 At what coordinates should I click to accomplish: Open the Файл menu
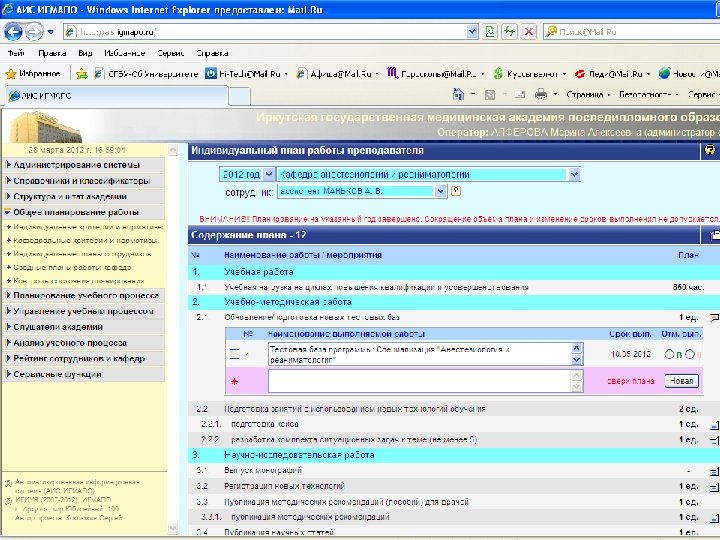click(16, 53)
